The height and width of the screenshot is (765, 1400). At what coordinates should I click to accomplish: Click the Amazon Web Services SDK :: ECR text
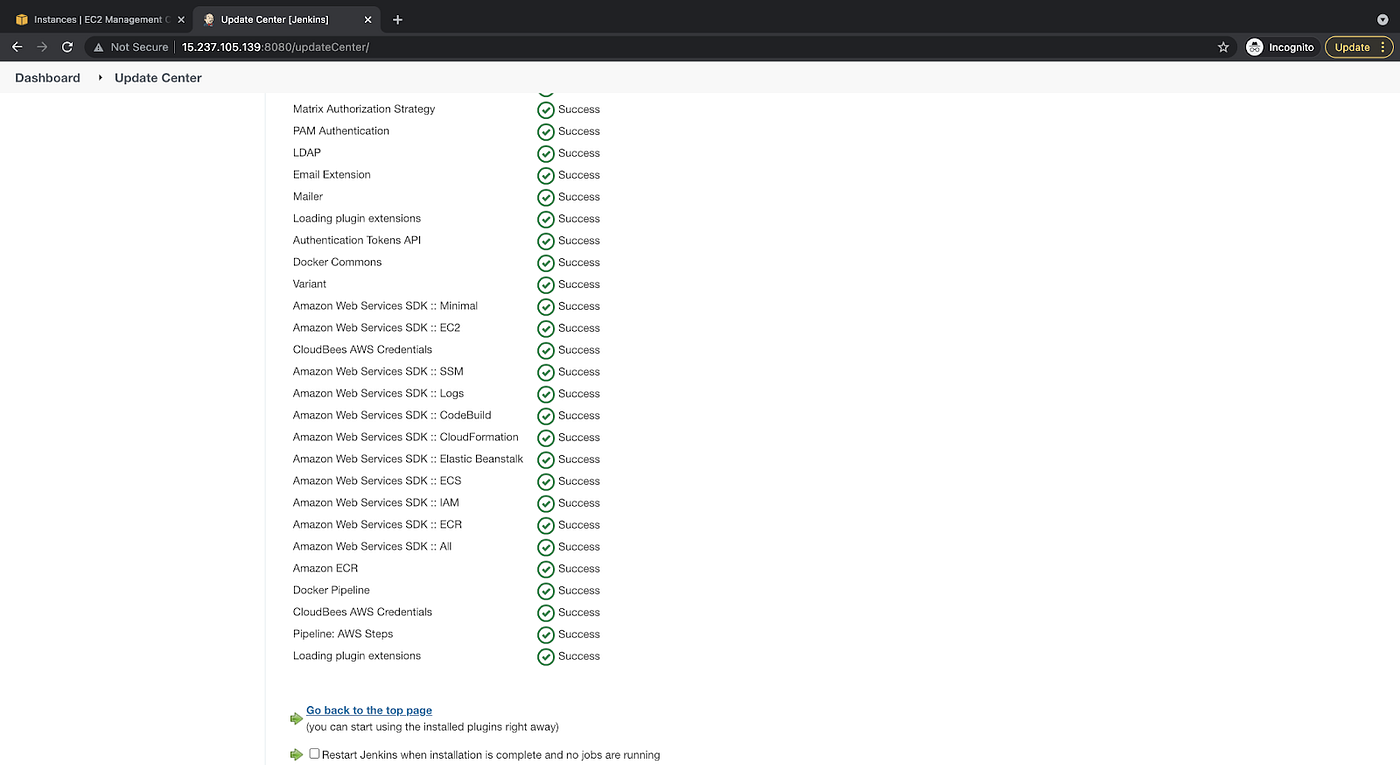(x=377, y=525)
